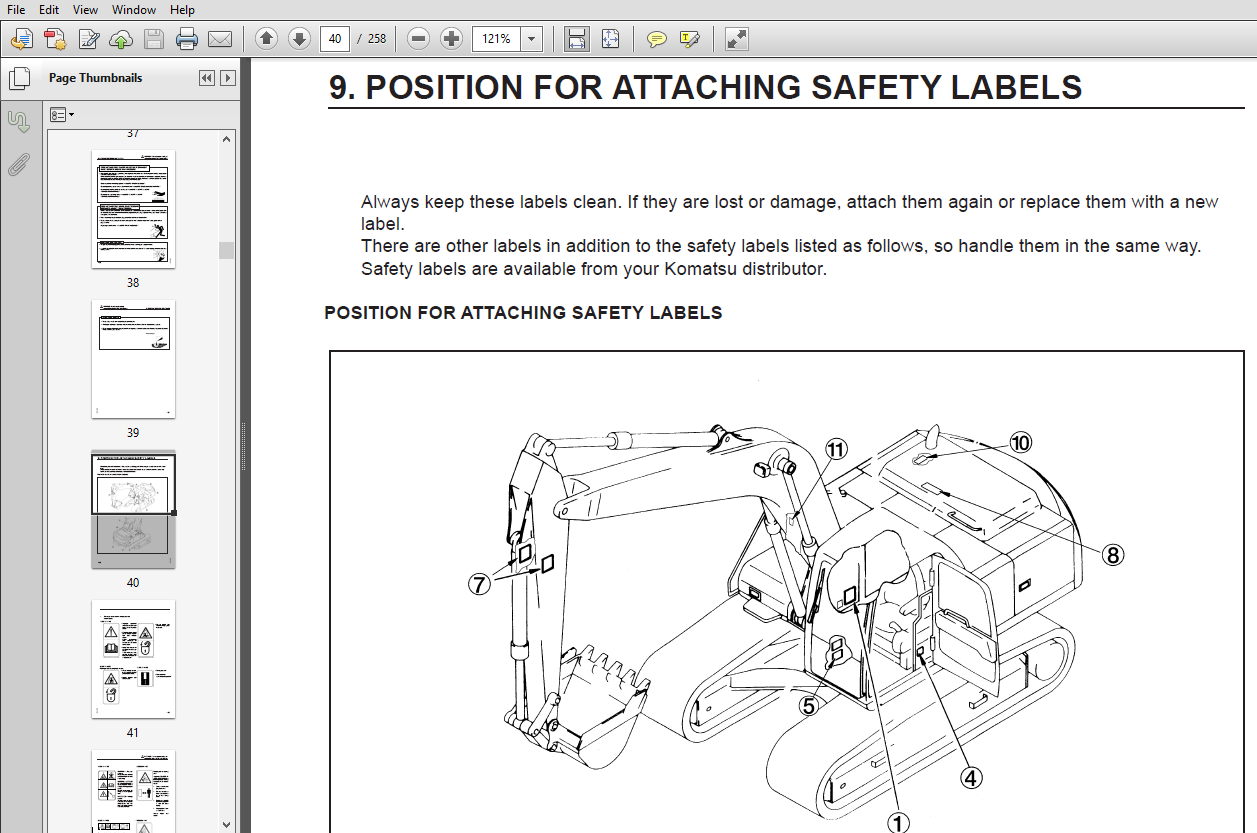Image resolution: width=1257 pixels, height=833 pixels.
Task: Click the Open file toolbar icon
Action: tap(22, 39)
